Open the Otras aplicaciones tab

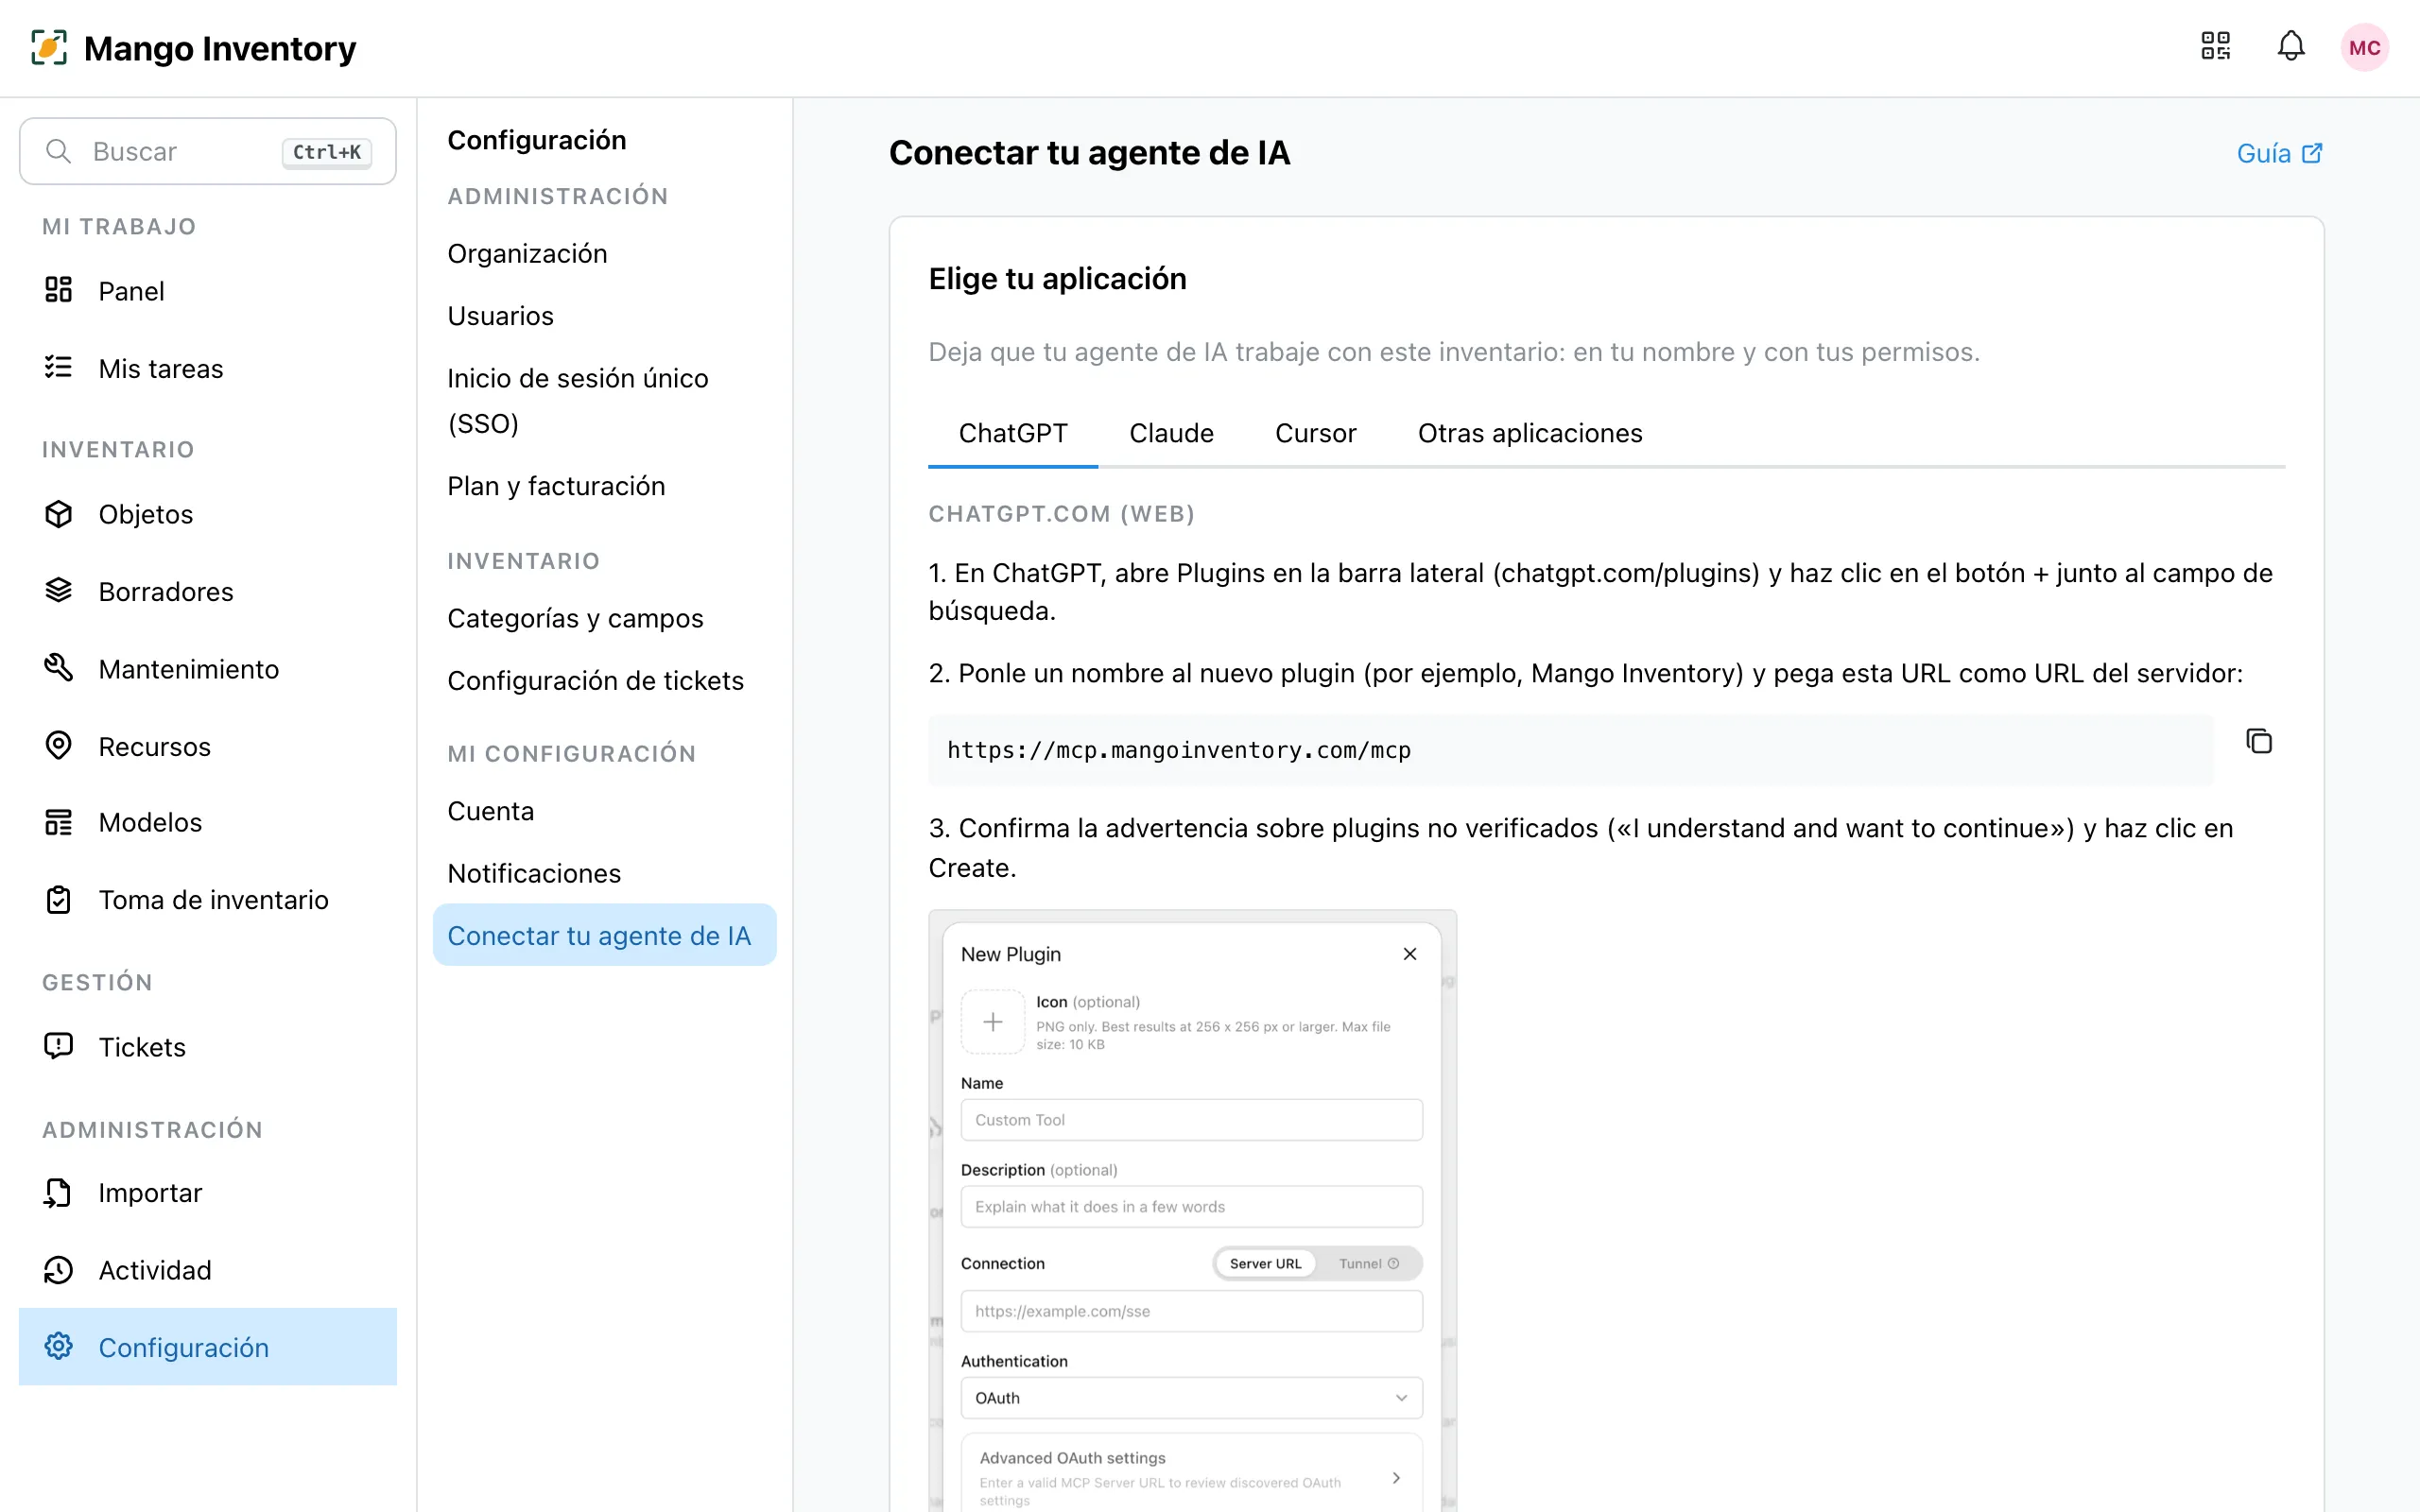point(1530,433)
